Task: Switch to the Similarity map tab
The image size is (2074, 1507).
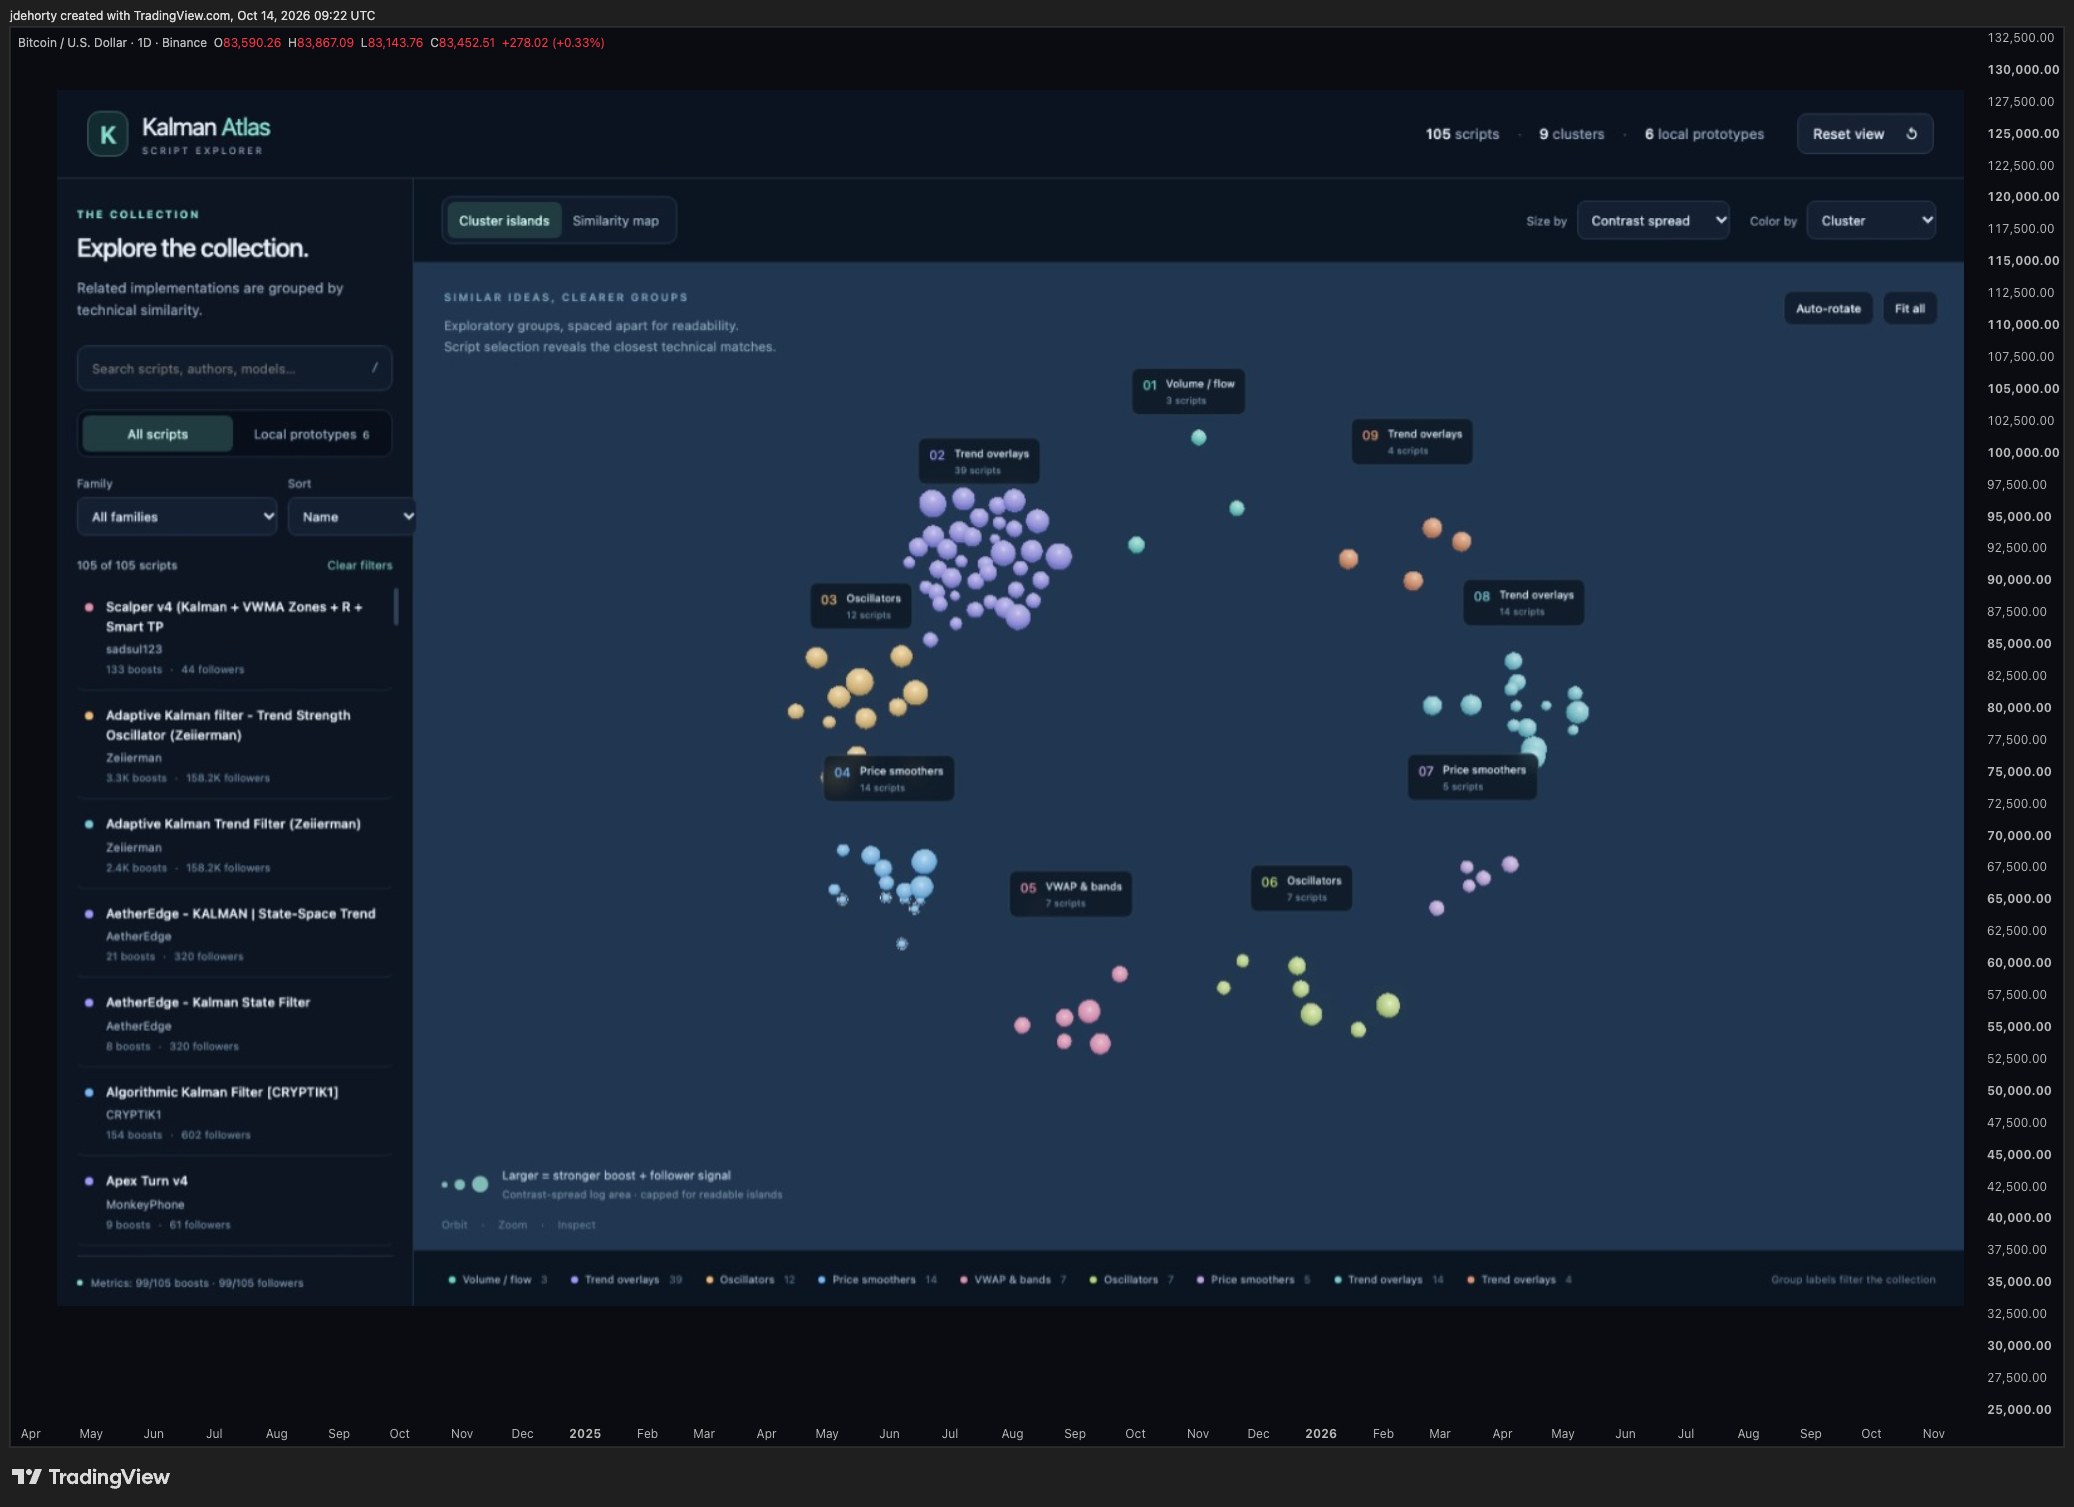Action: [x=615, y=220]
